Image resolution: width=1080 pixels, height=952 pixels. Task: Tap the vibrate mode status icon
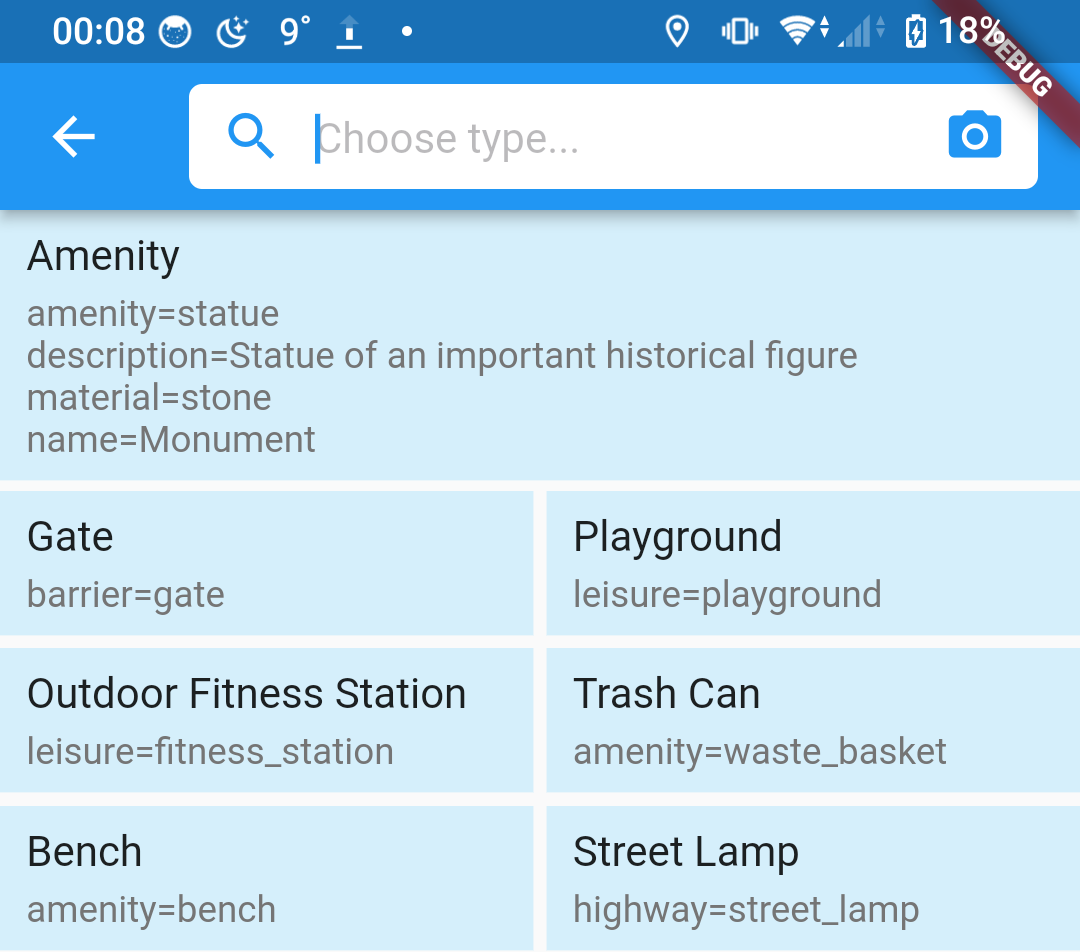point(739,32)
